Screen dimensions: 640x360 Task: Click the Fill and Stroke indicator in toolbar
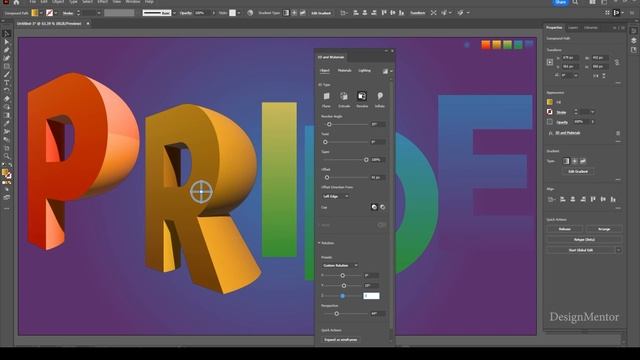7,174
